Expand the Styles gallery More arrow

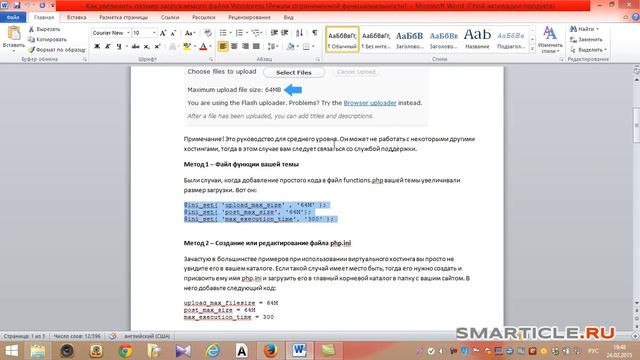click(532, 49)
